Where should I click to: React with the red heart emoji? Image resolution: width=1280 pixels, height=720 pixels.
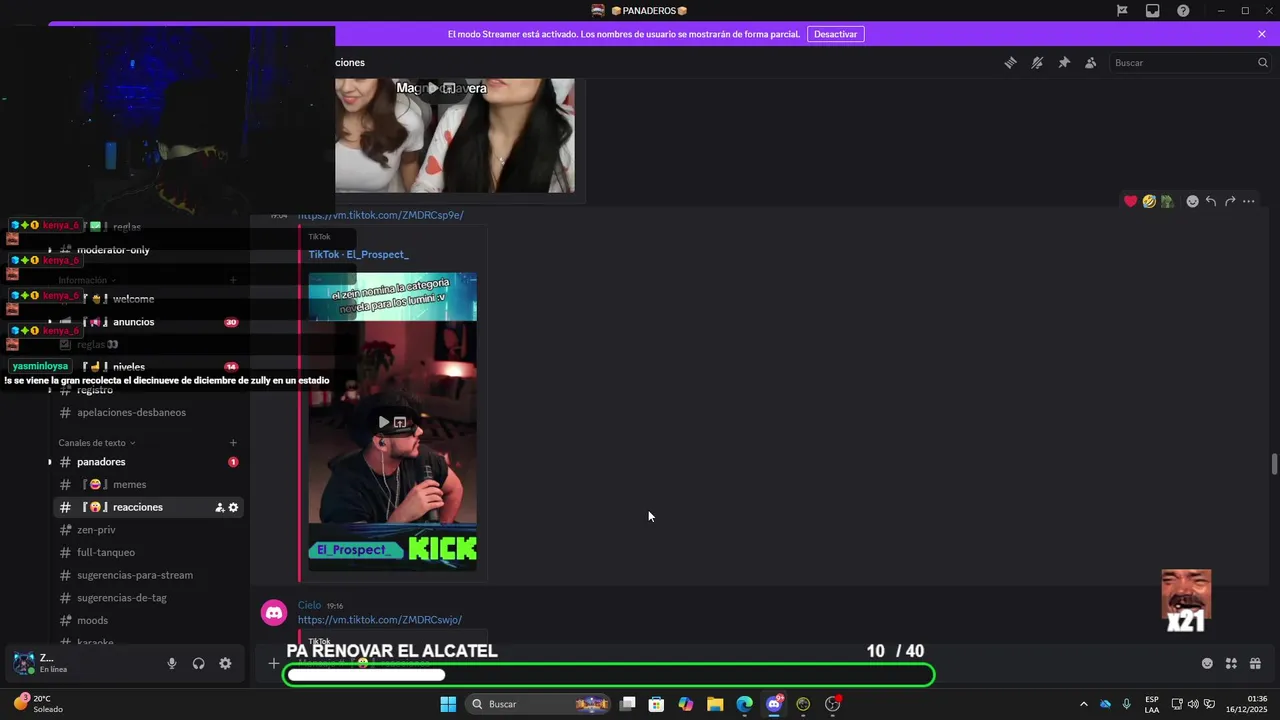1131,201
